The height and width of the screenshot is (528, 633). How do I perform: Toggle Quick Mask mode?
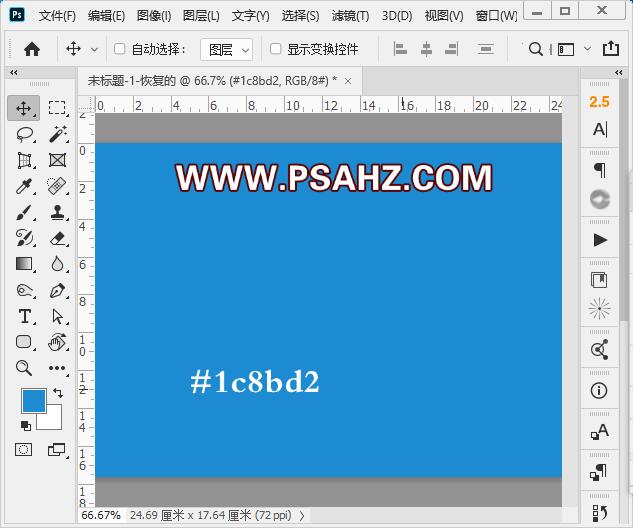[23, 449]
